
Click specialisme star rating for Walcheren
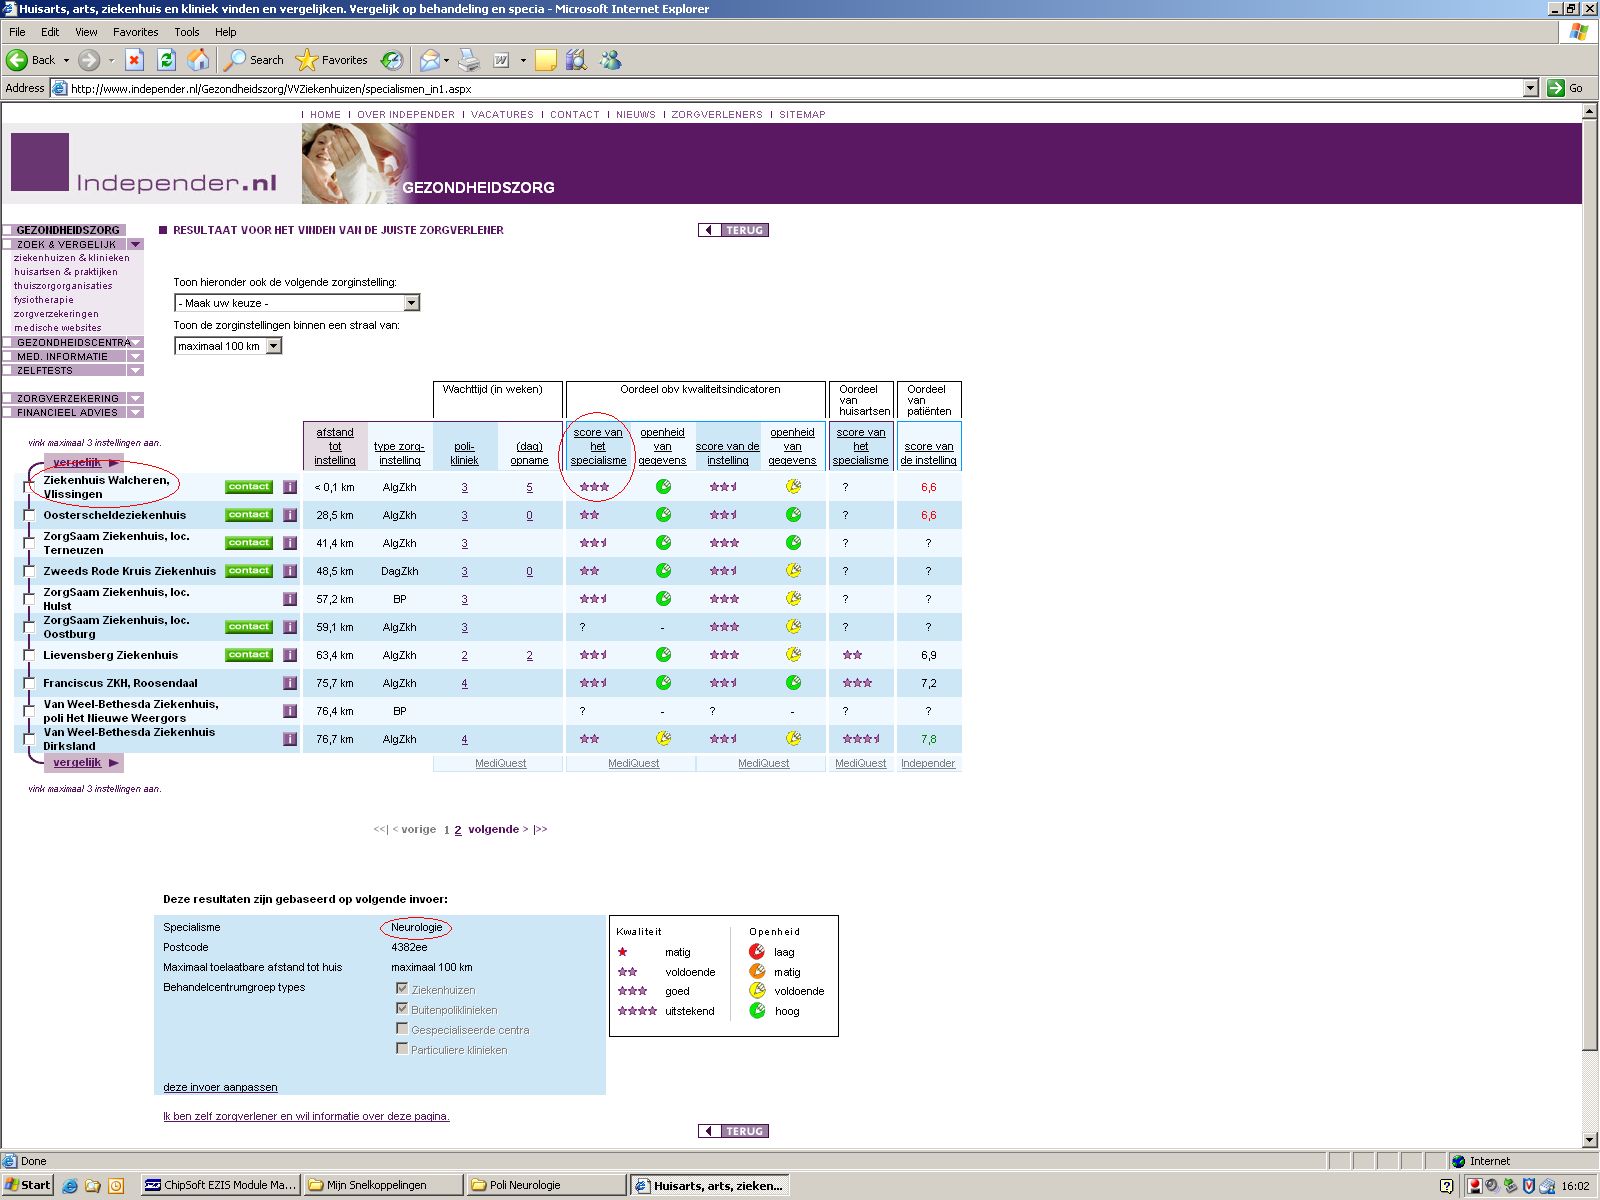coord(594,487)
